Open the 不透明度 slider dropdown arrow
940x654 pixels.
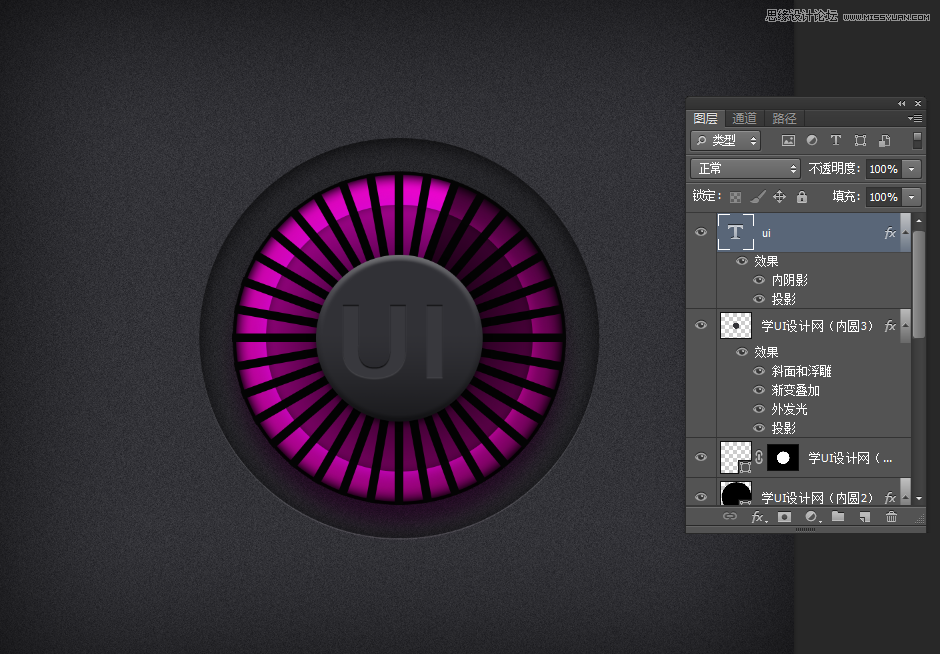(x=911, y=169)
